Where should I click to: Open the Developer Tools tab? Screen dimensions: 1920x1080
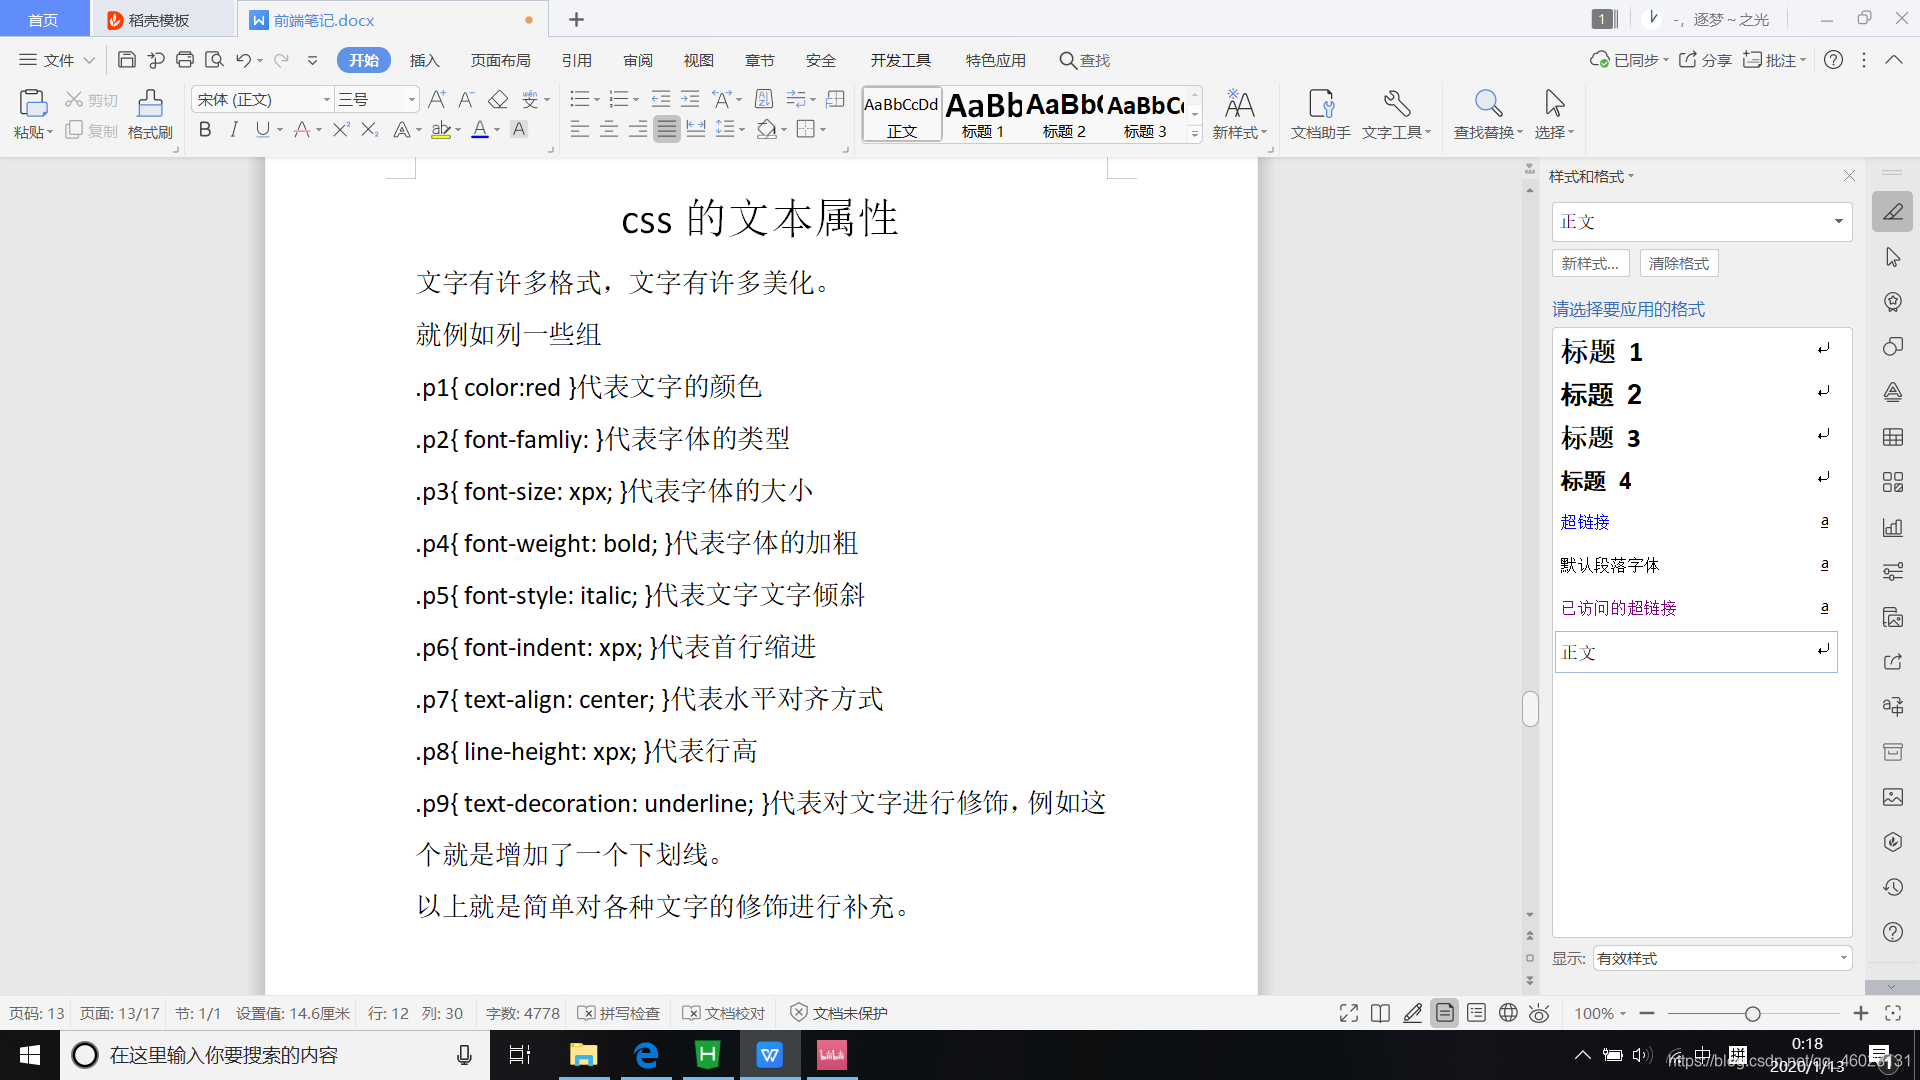(x=900, y=60)
